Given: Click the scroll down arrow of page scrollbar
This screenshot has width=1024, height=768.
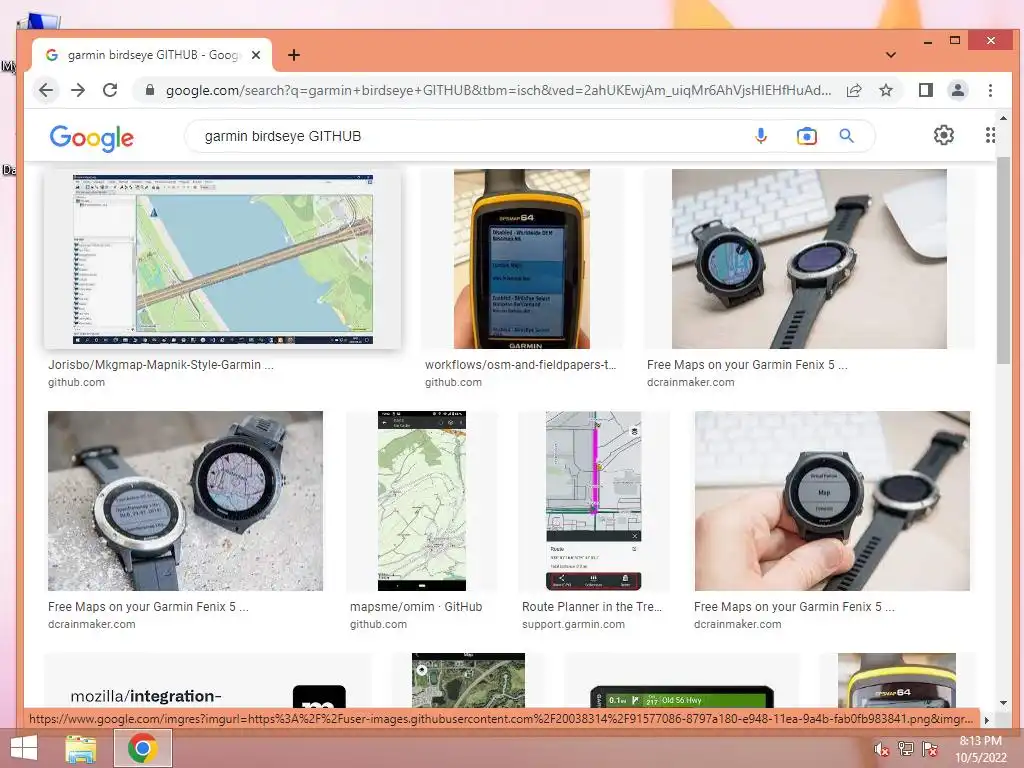Looking at the screenshot, I should [x=1003, y=703].
